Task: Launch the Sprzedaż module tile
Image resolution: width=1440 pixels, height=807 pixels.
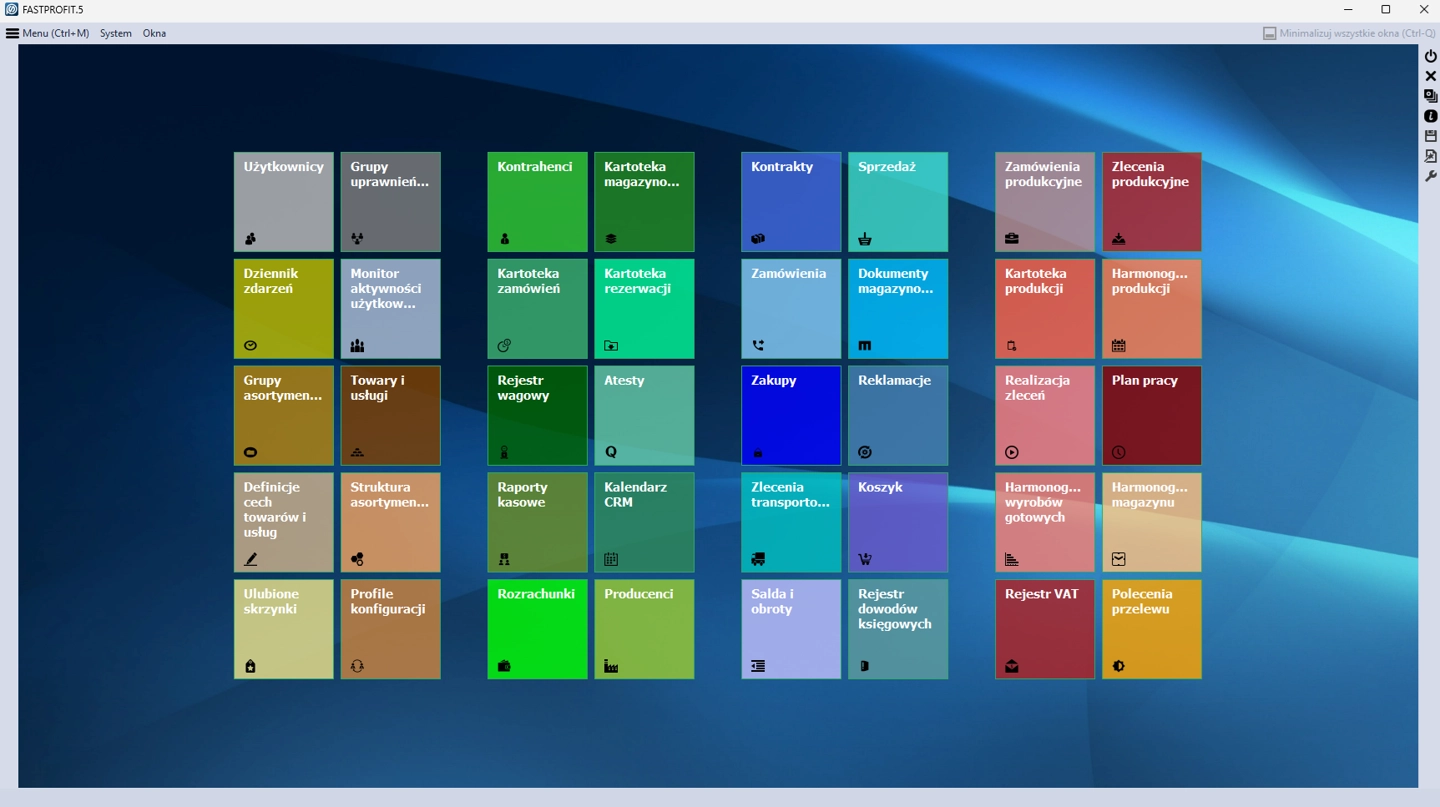Action: click(x=897, y=202)
